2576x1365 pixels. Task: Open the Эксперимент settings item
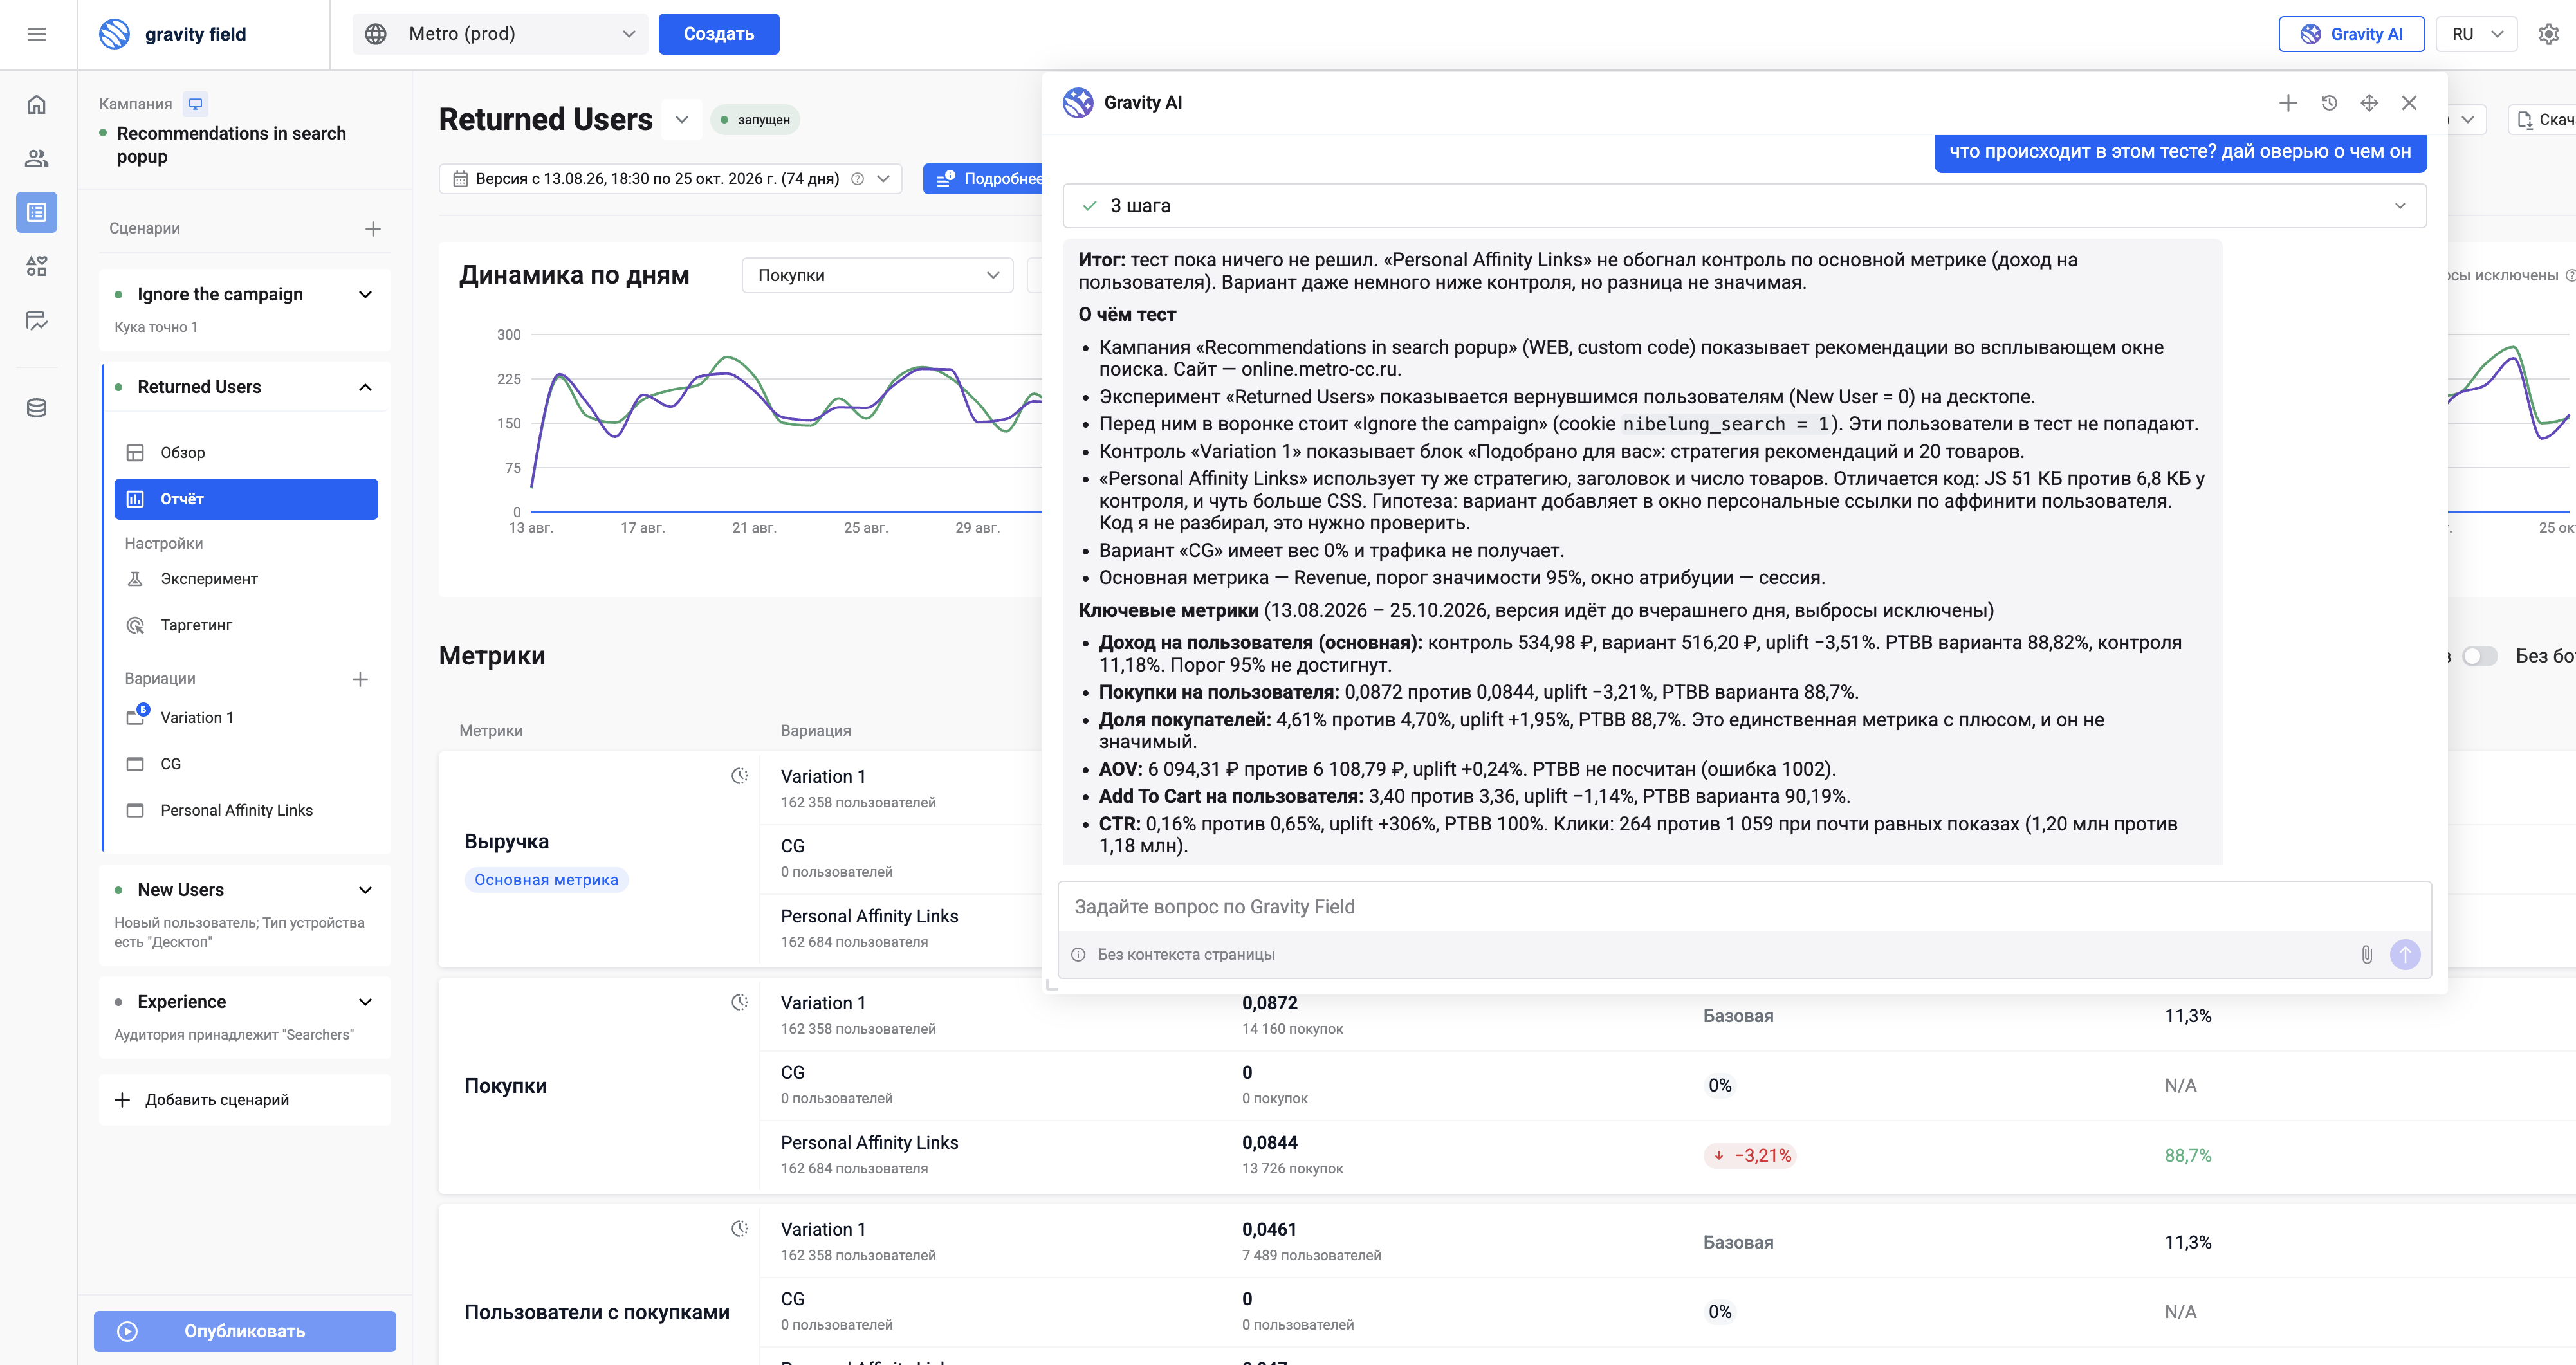tap(246, 579)
